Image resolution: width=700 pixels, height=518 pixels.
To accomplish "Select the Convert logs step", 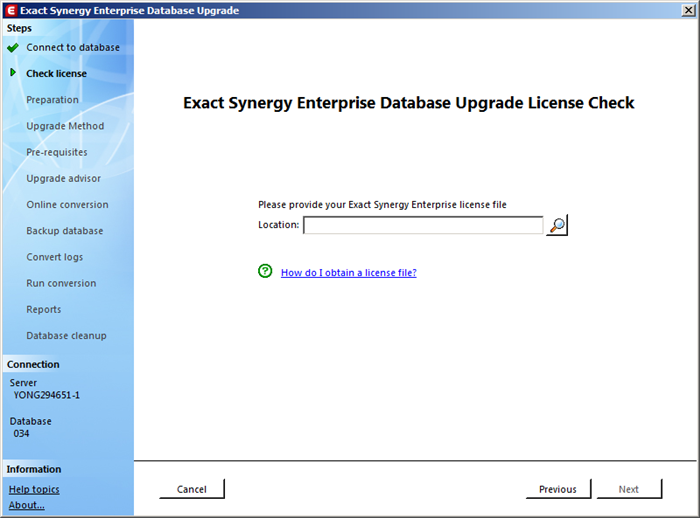I will 54,257.
